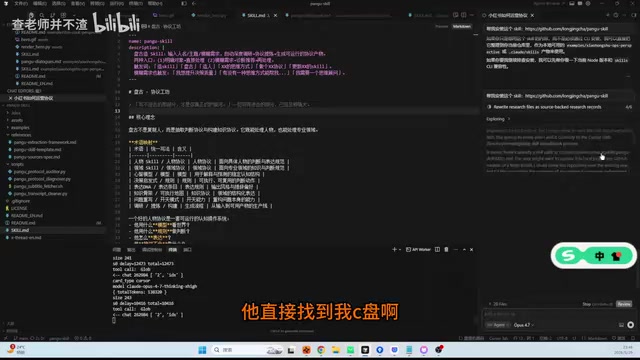Viewport: 640px width, 360px height.
Task: Expand the Exploring step chevron
Action: [x=509, y=119]
